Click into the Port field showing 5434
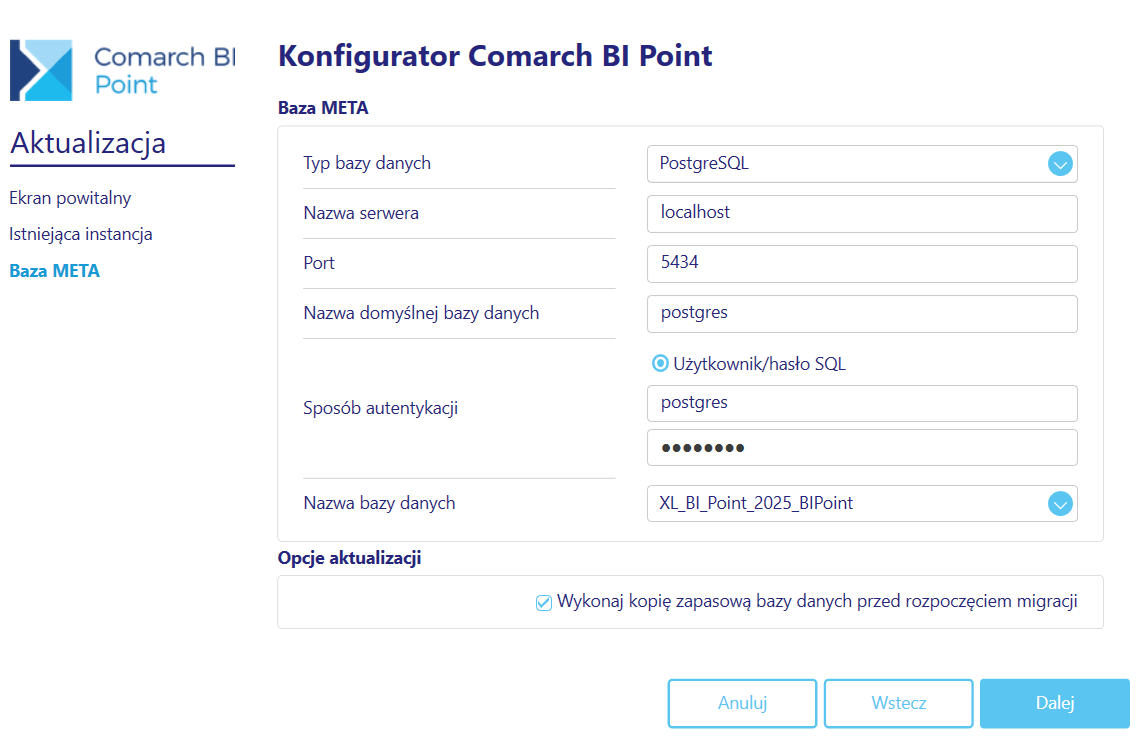The image size is (1140, 741). click(861, 263)
